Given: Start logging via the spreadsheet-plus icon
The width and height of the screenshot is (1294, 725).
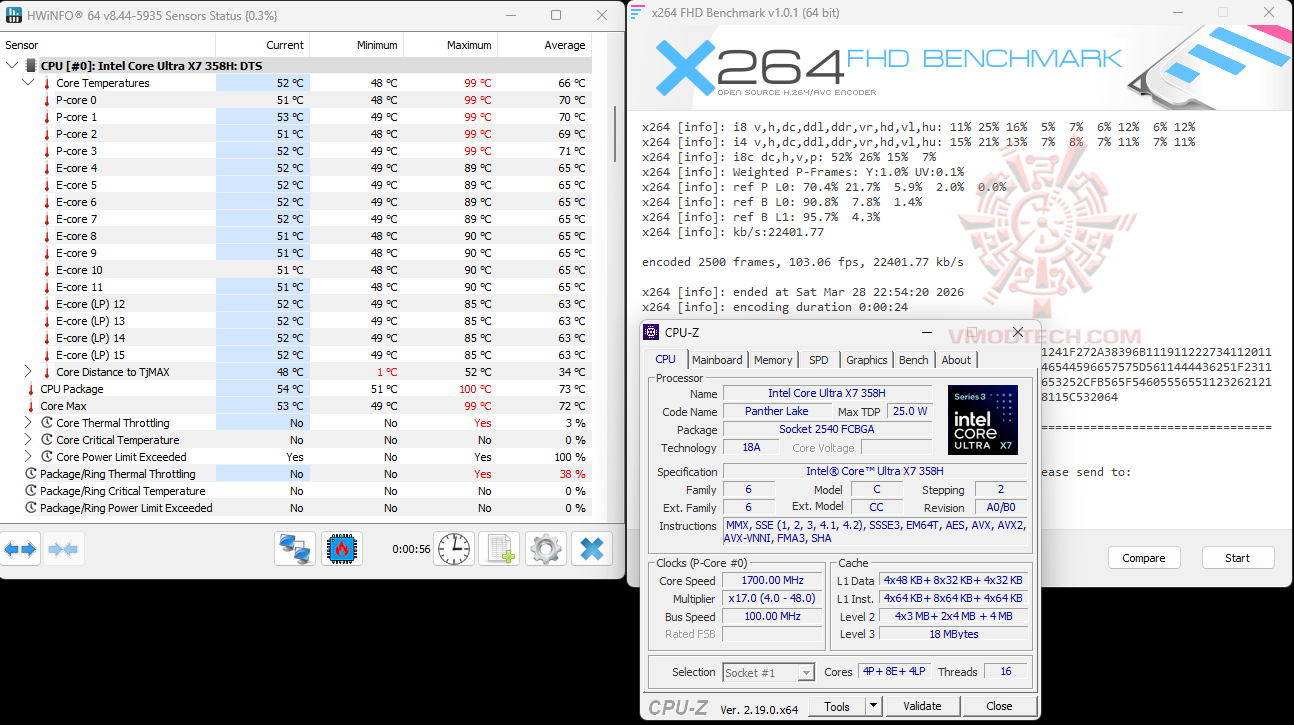Looking at the screenshot, I should pyautogui.click(x=498, y=548).
